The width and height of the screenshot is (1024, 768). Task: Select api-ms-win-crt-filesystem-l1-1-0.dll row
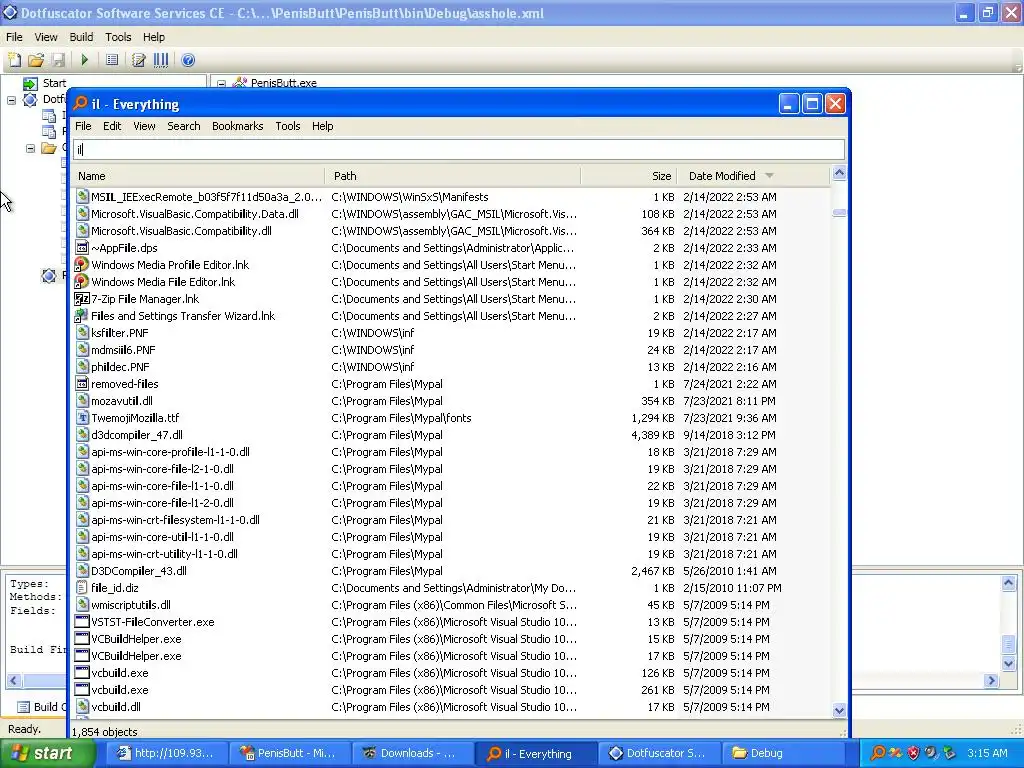pos(451,520)
